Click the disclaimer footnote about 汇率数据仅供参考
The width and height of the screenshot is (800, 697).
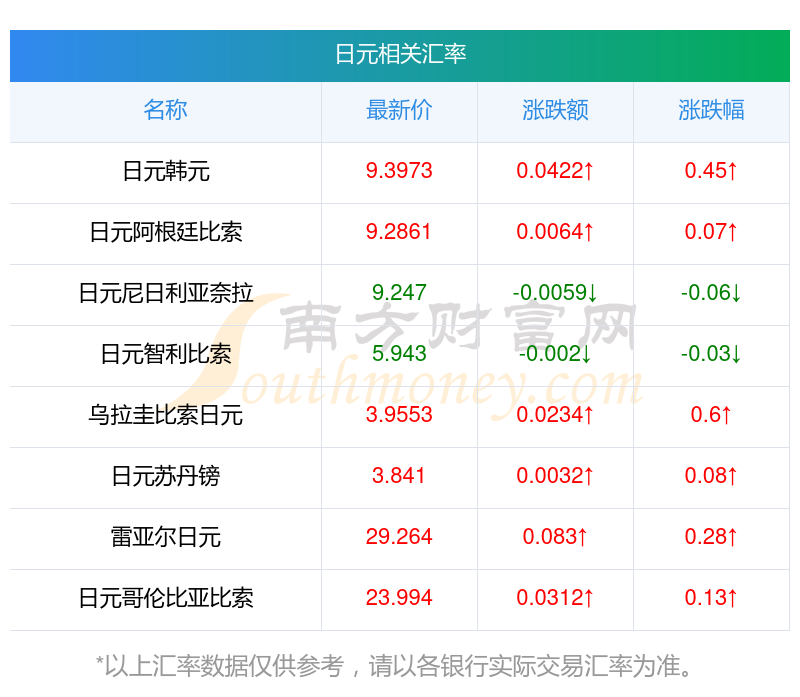394,666
